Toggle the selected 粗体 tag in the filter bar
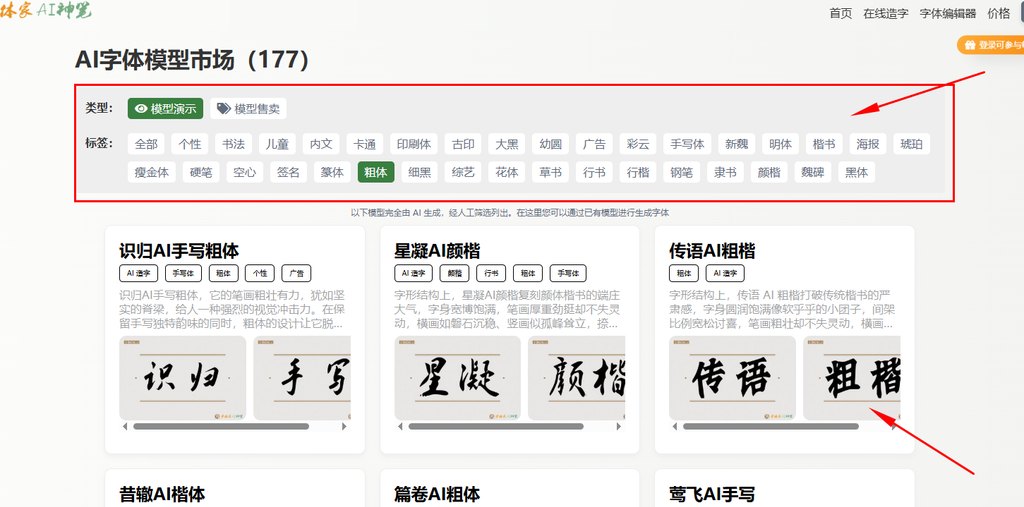Viewport: 1024px width, 507px height. coord(376,172)
